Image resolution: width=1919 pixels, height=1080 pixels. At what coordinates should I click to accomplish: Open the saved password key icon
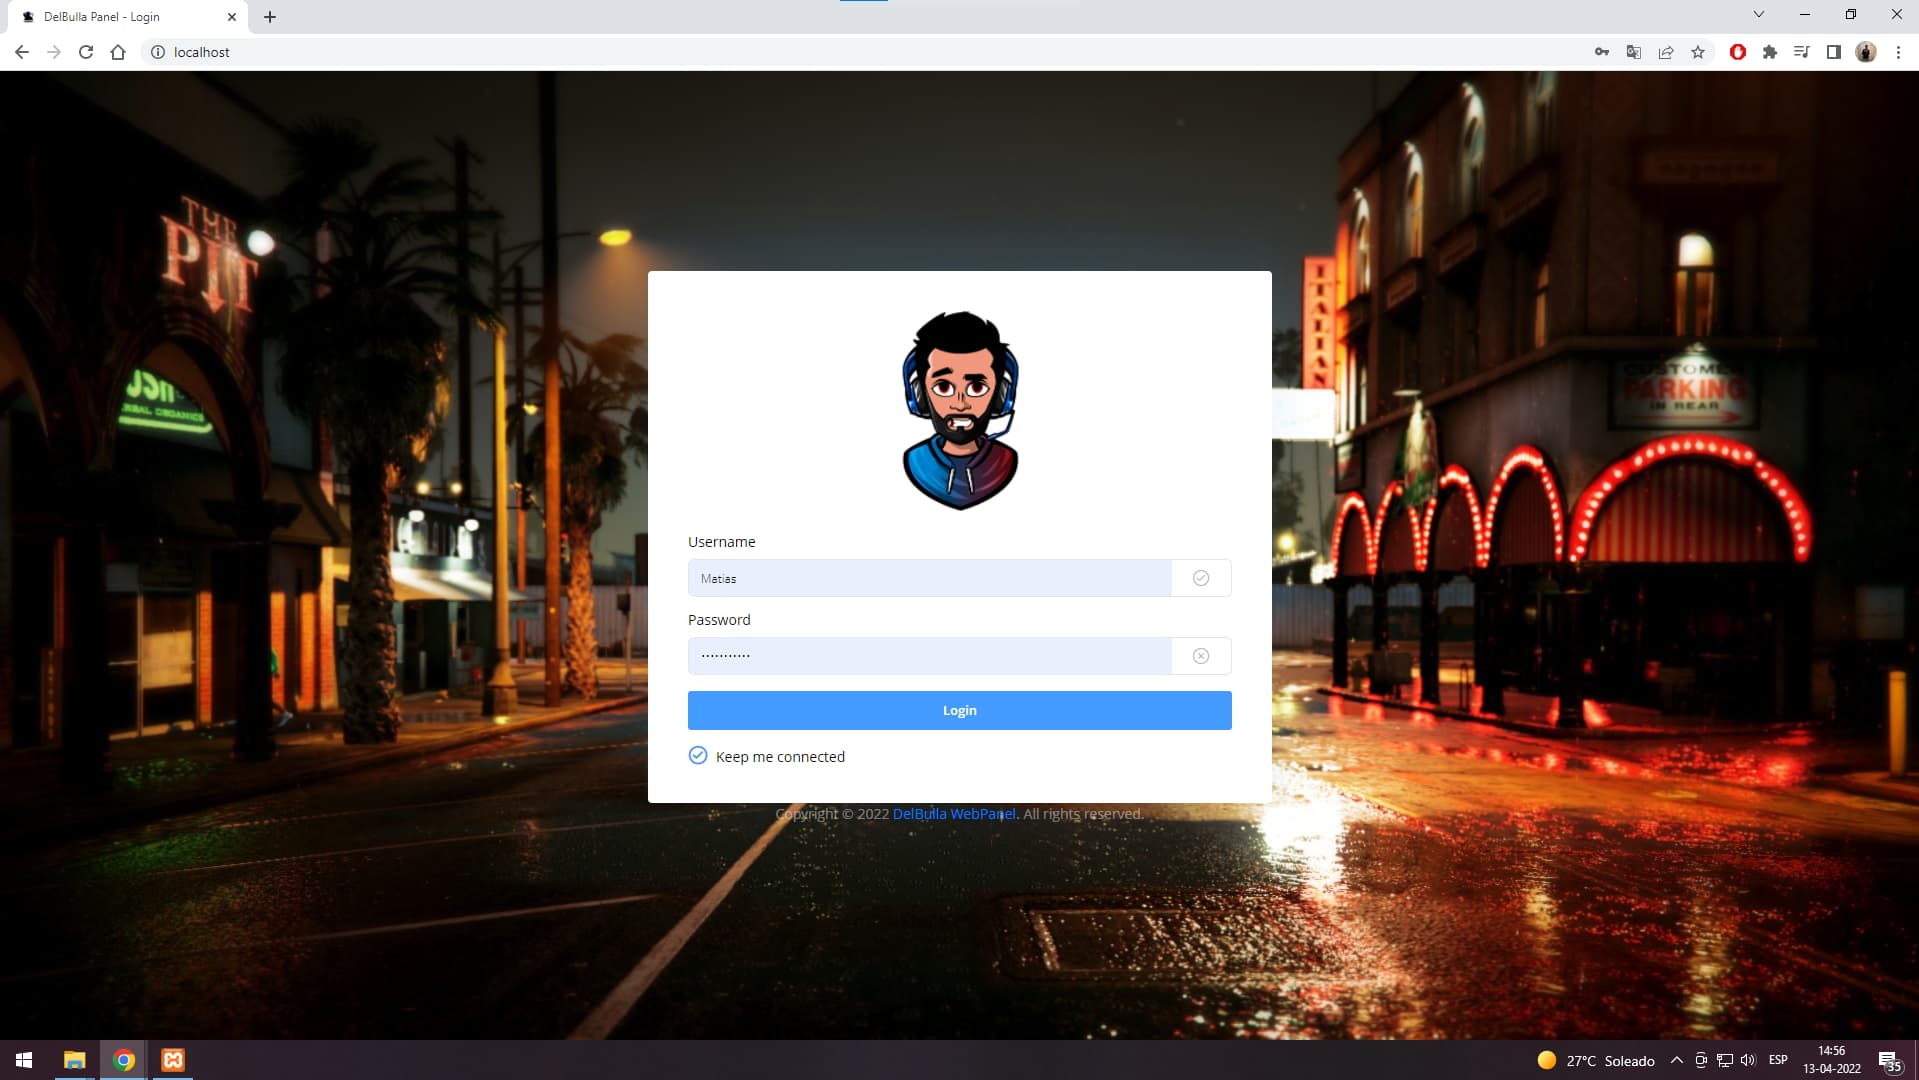pyautogui.click(x=1602, y=52)
